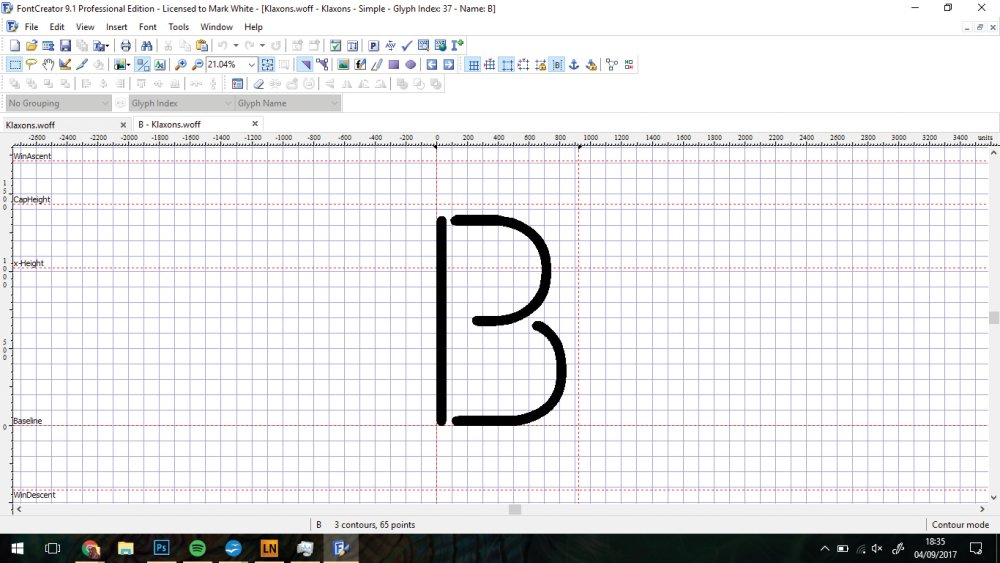Open the File menu
This screenshot has width=1000, height=563.
31,27
